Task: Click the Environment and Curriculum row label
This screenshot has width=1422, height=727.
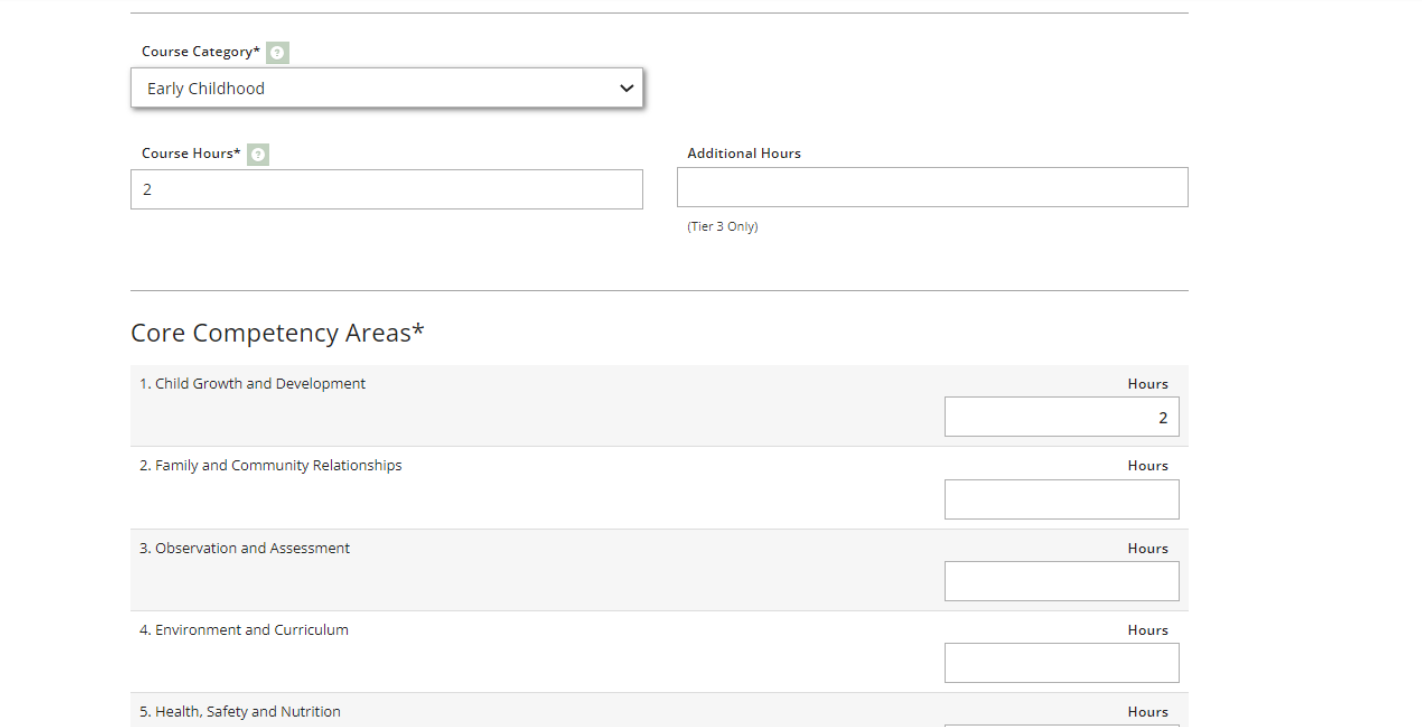Action: point(244,630)
